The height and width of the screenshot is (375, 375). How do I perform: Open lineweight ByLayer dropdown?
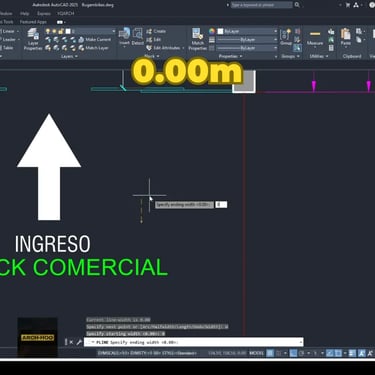[275, 39]
